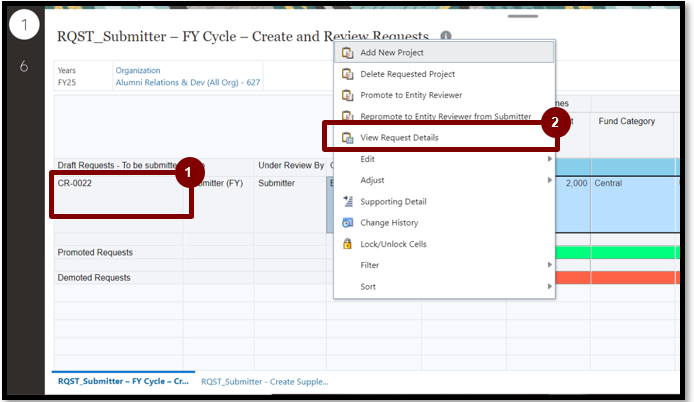Select View Request Details
The height and width of the screenshot is (402, 694).
pos(444,138)
